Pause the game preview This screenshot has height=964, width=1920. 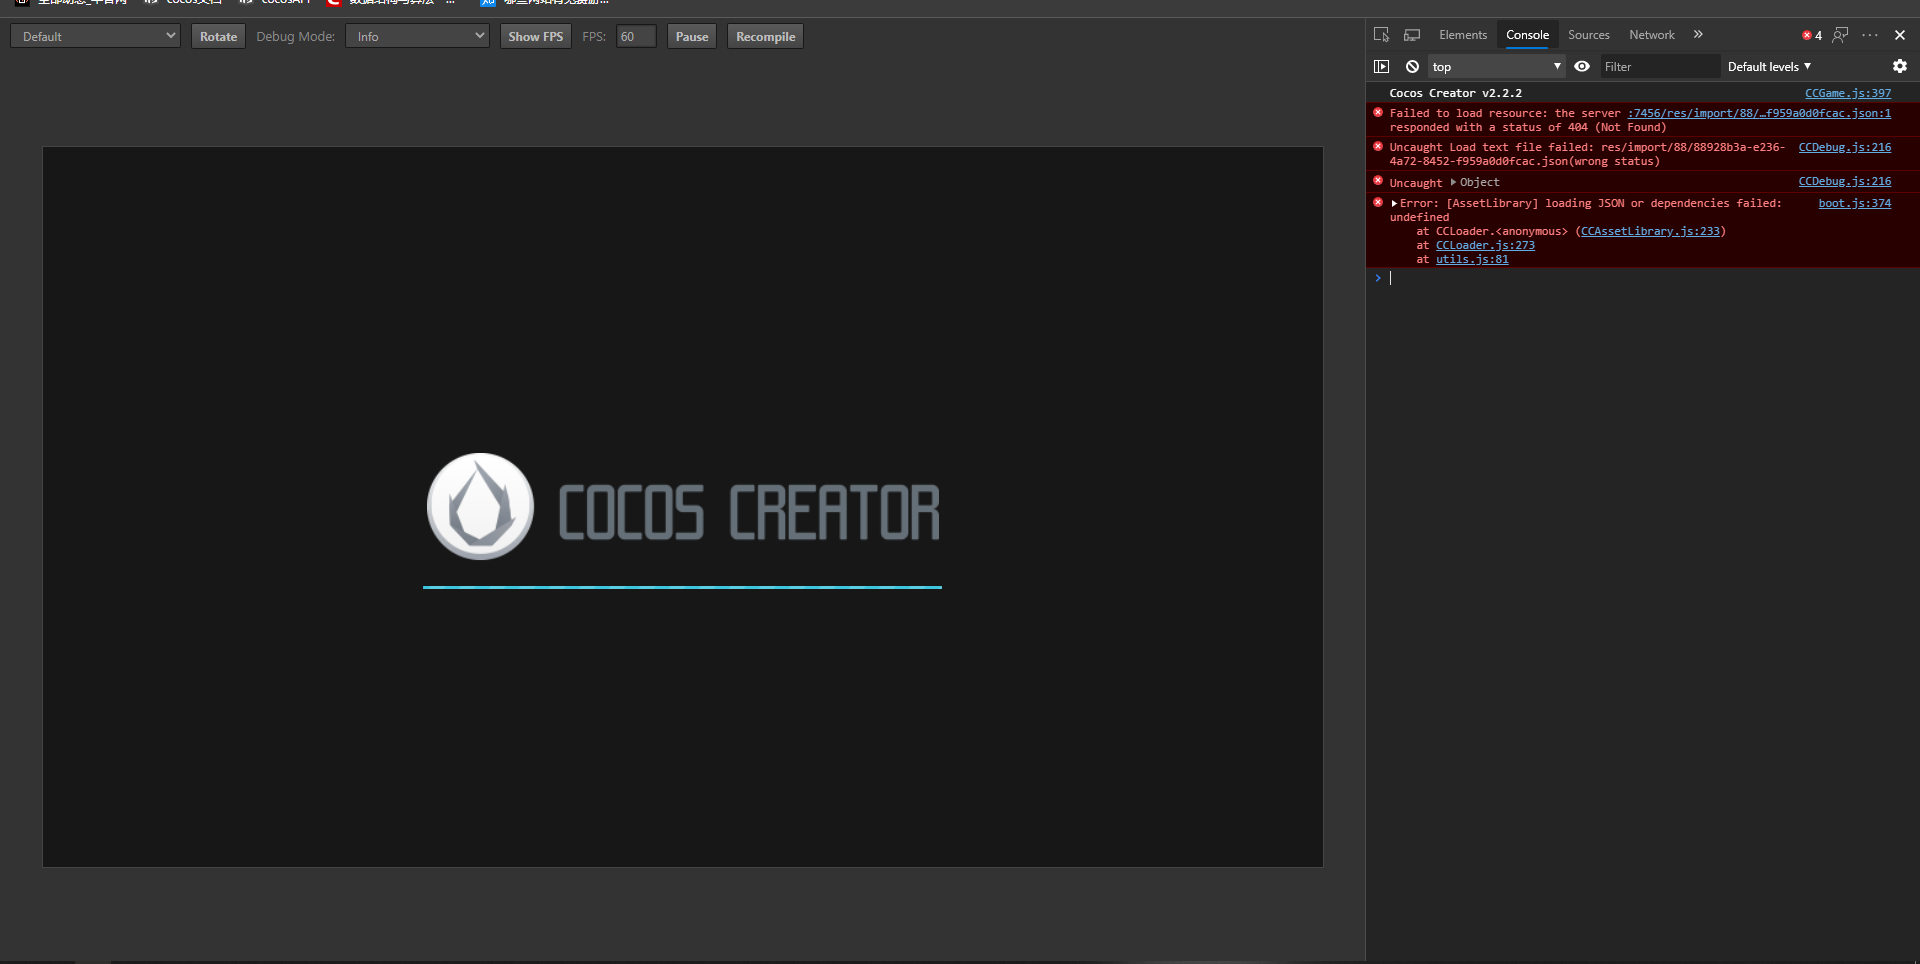coord(692,37)
